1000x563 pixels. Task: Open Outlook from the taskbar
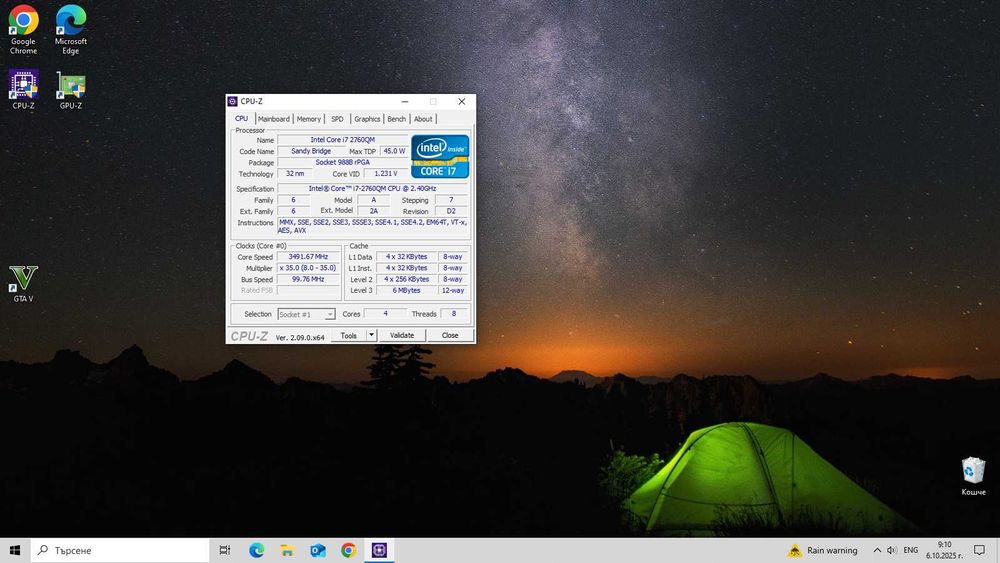click(318, 550)
